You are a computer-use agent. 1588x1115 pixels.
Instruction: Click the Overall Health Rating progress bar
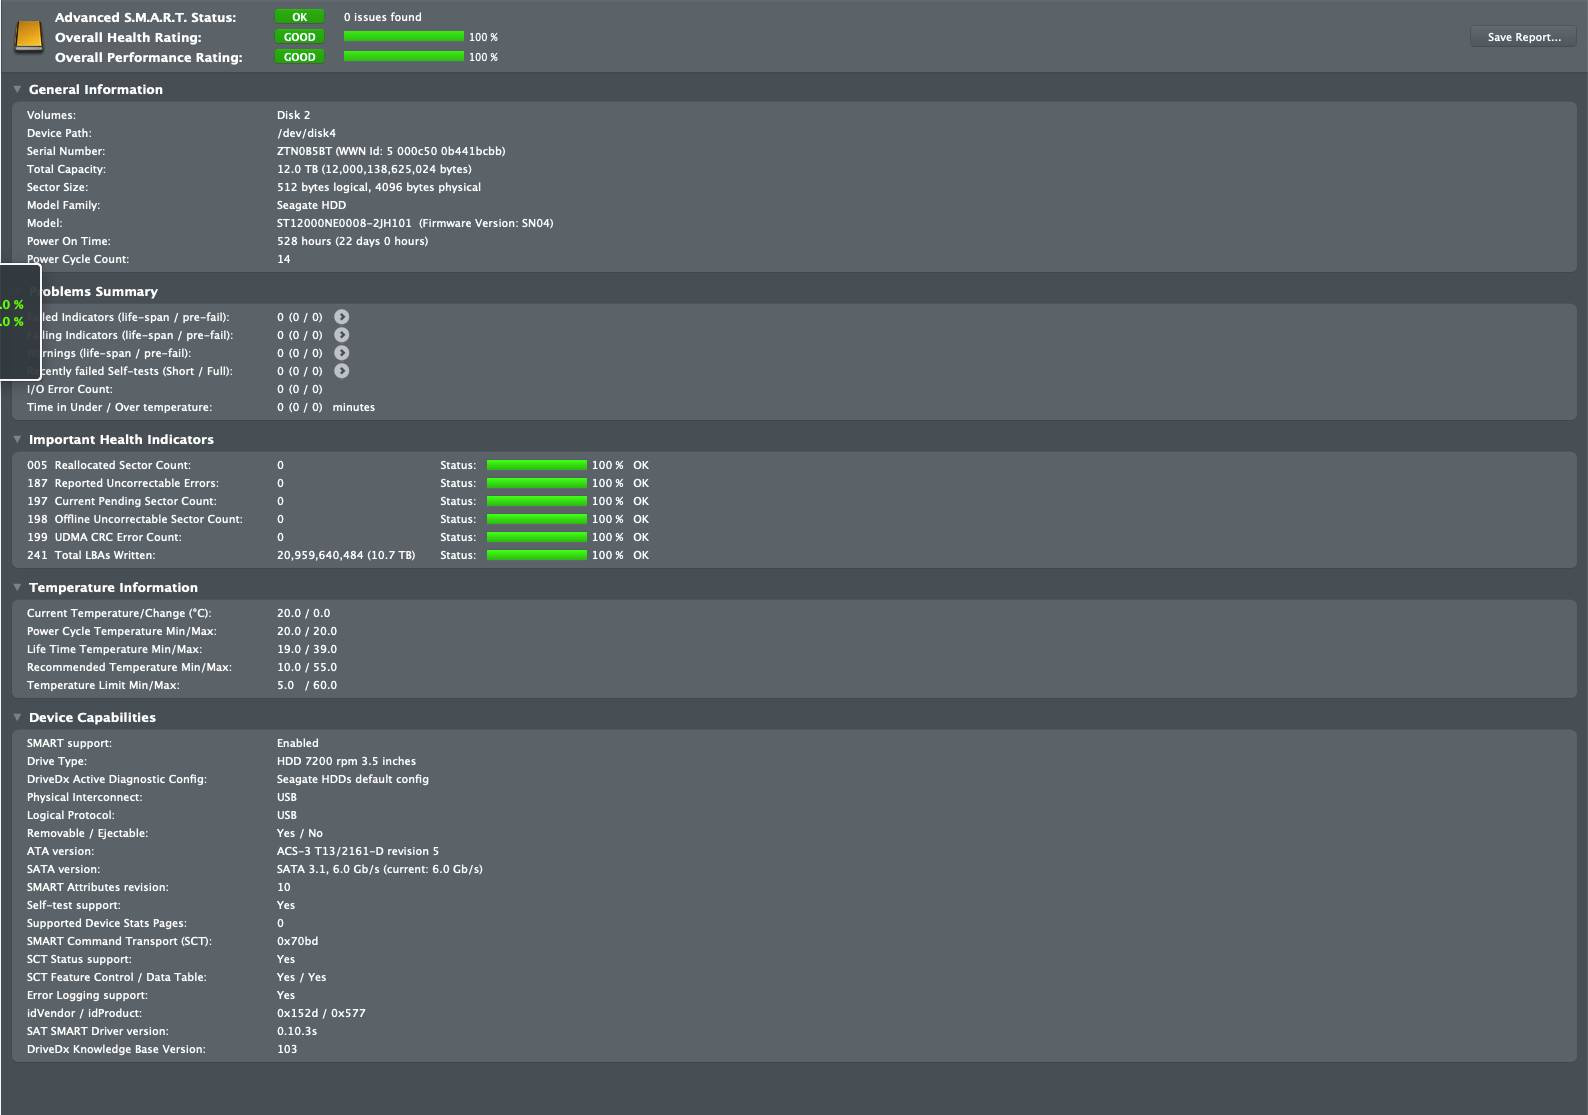click(404, 37)
